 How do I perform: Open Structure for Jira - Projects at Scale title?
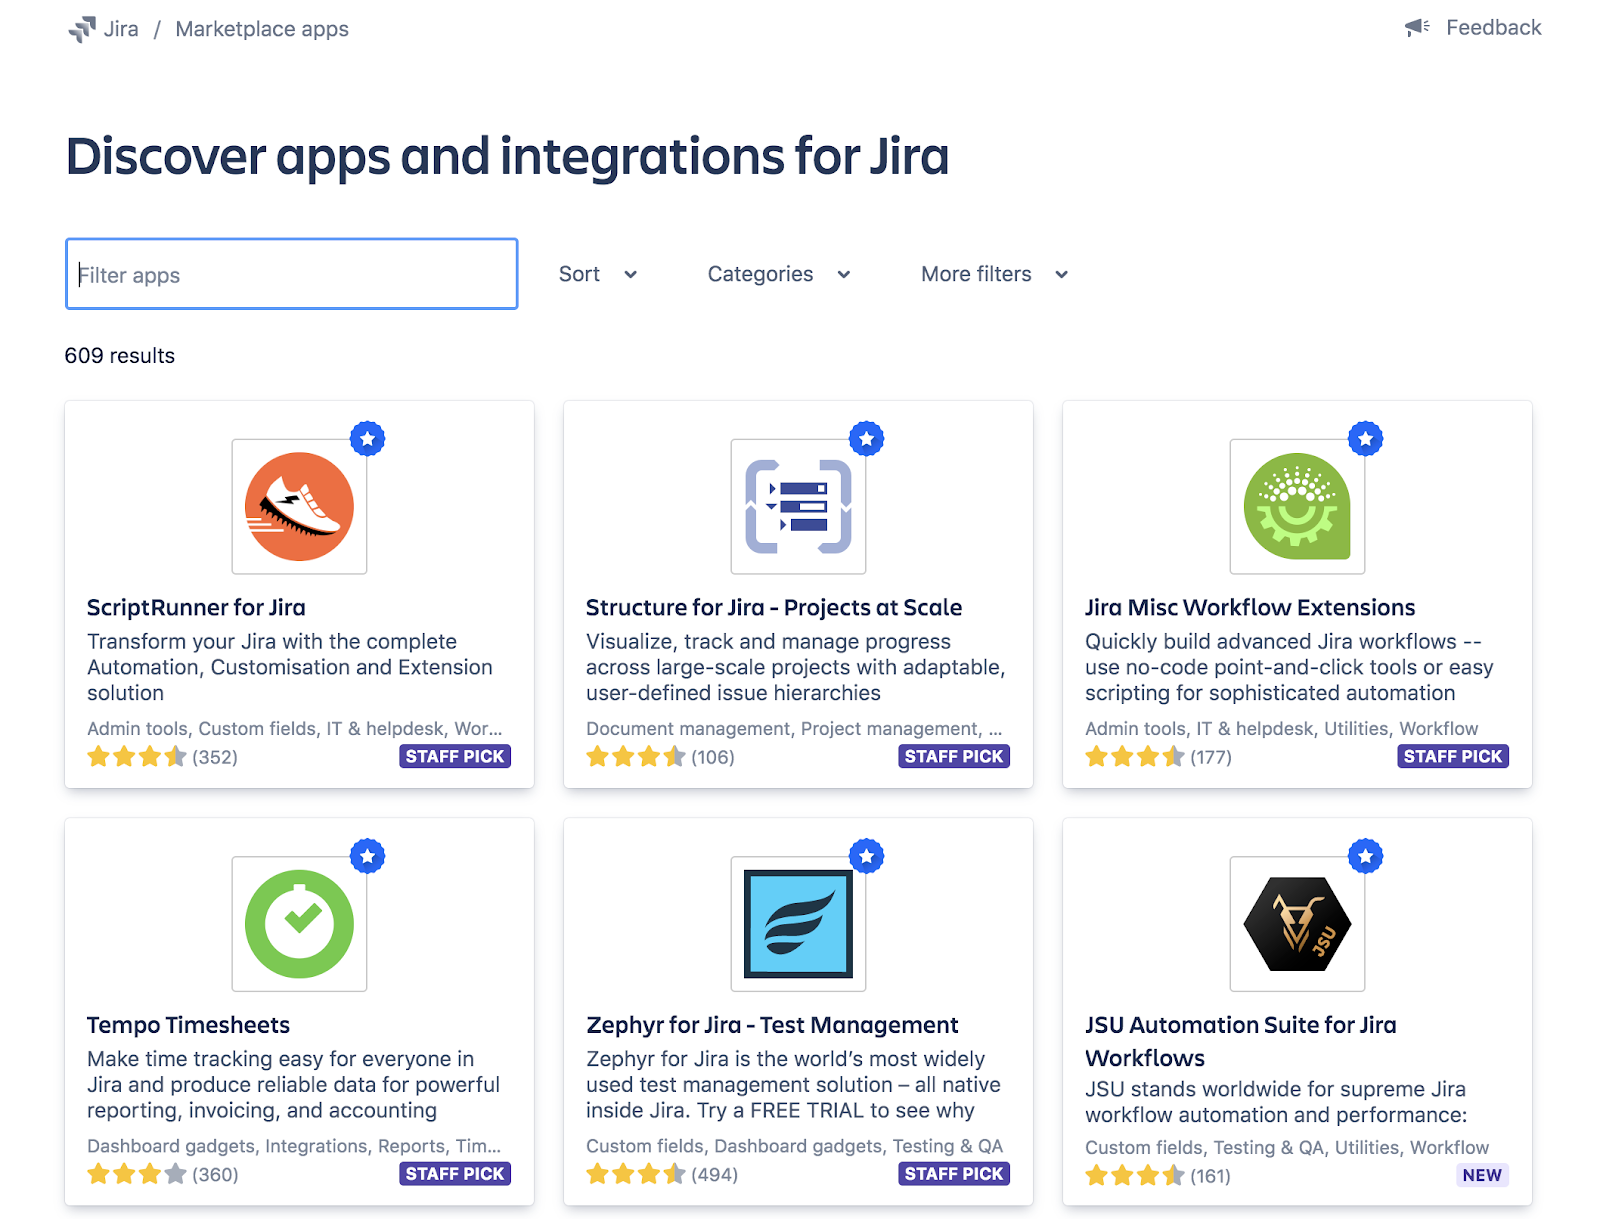tap(774, 607)
